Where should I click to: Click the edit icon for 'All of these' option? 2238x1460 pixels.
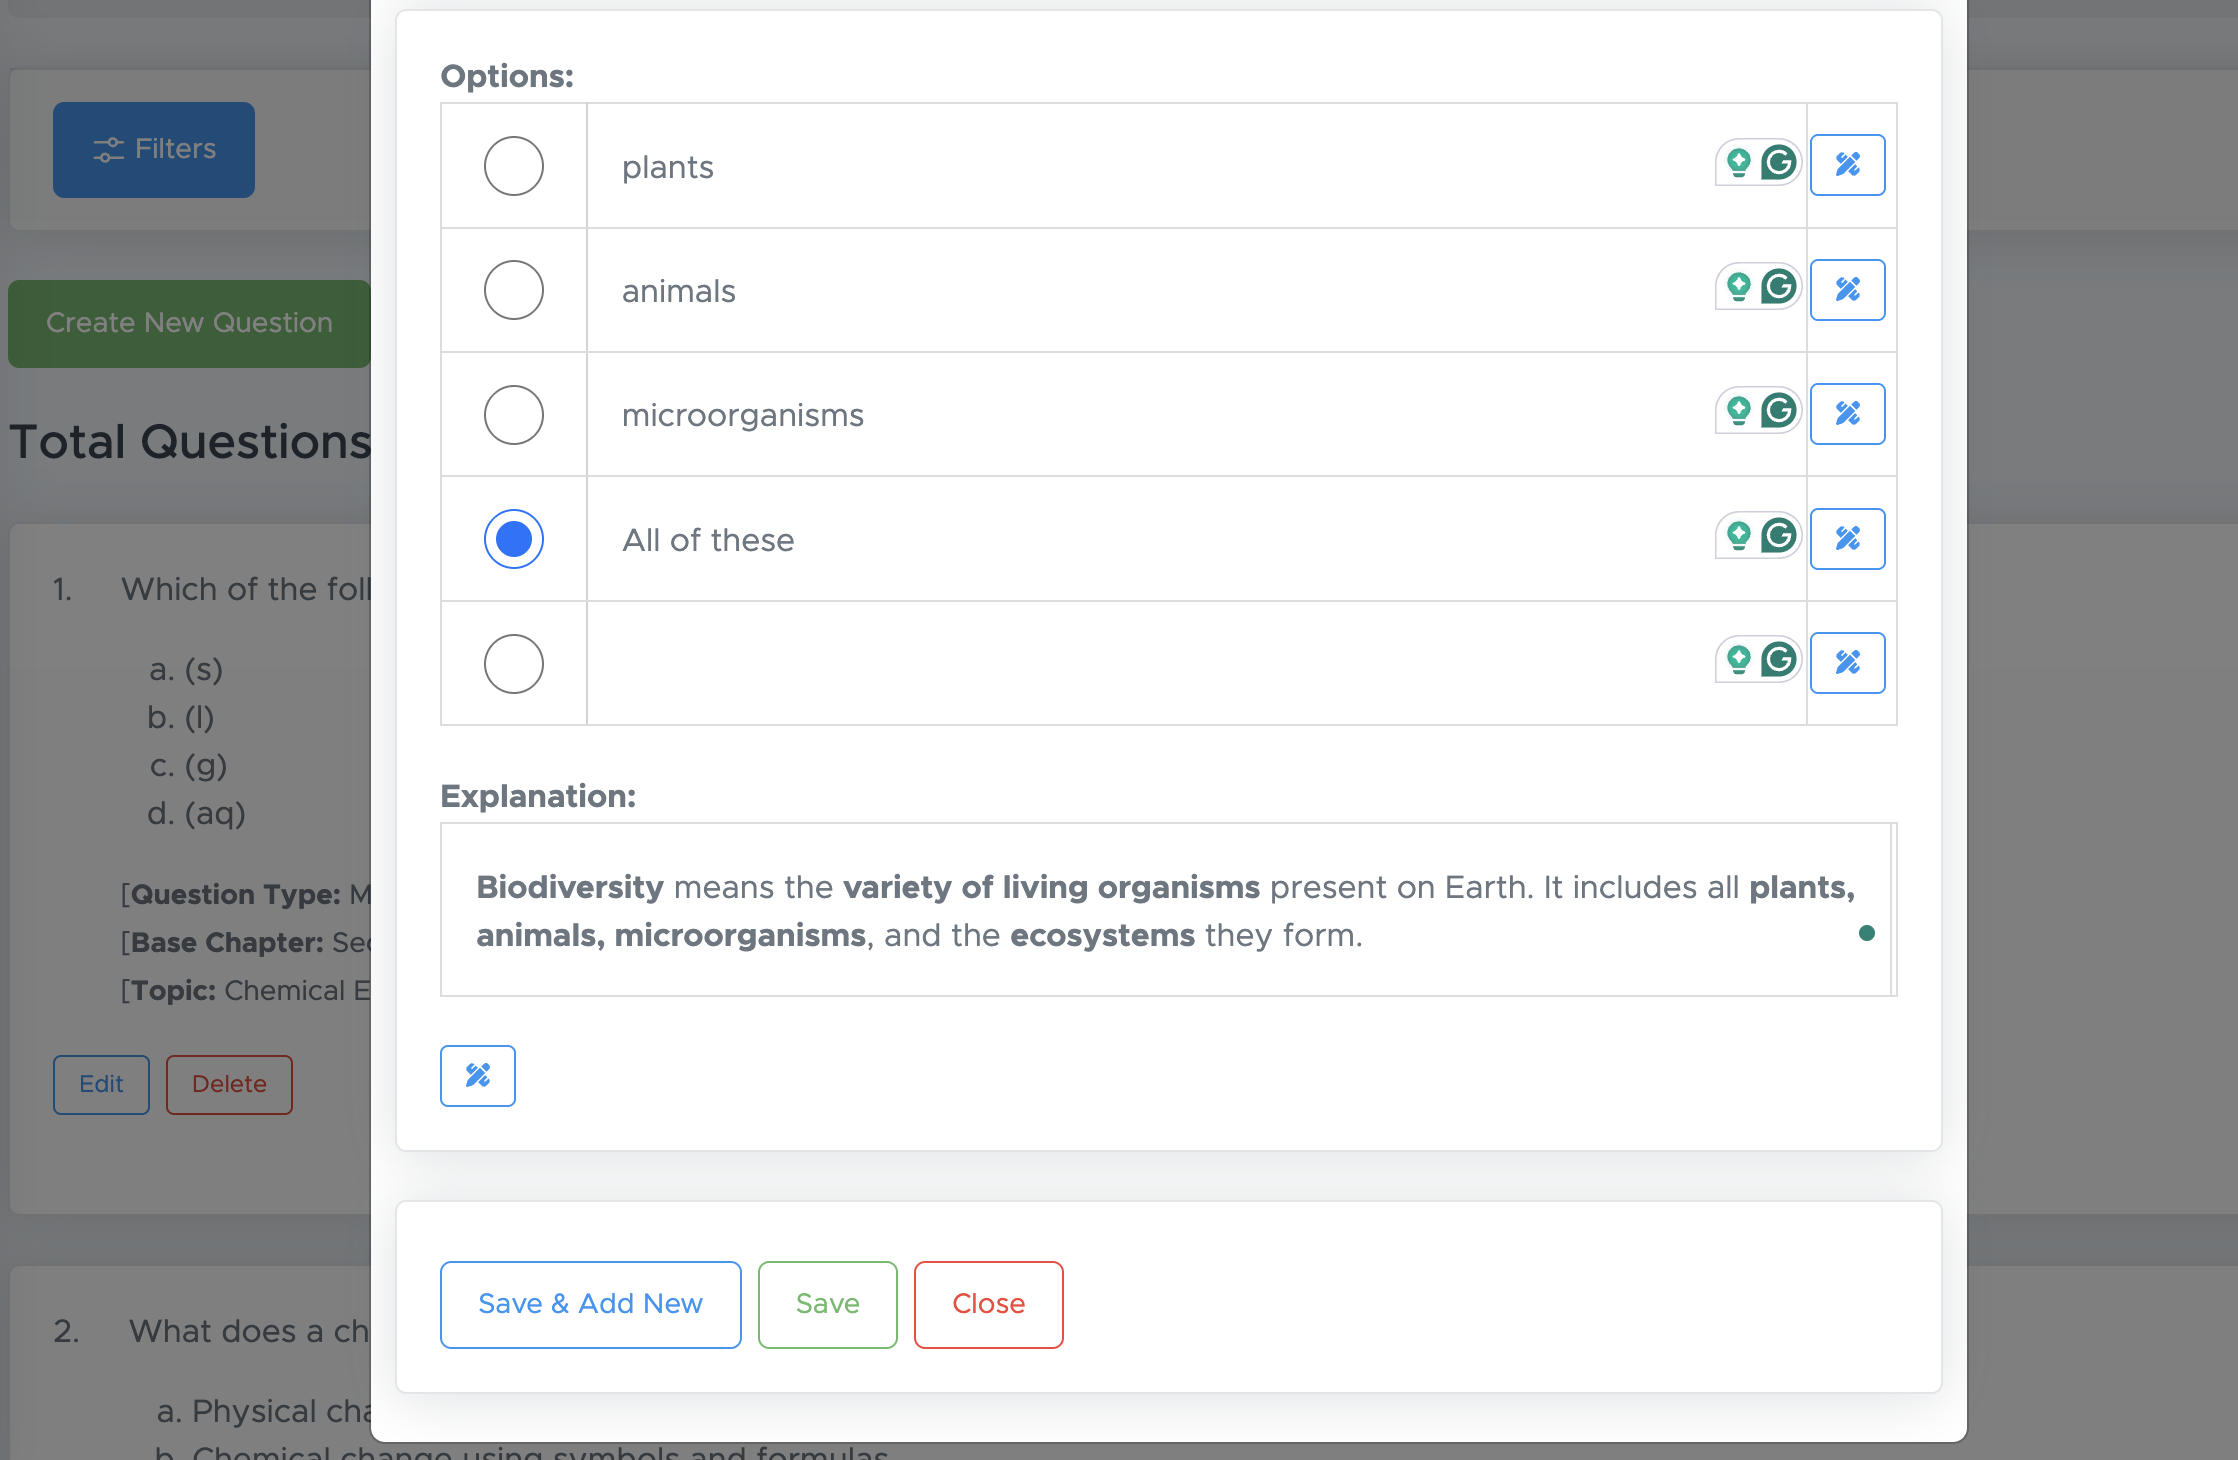(x=1847, y=539)
